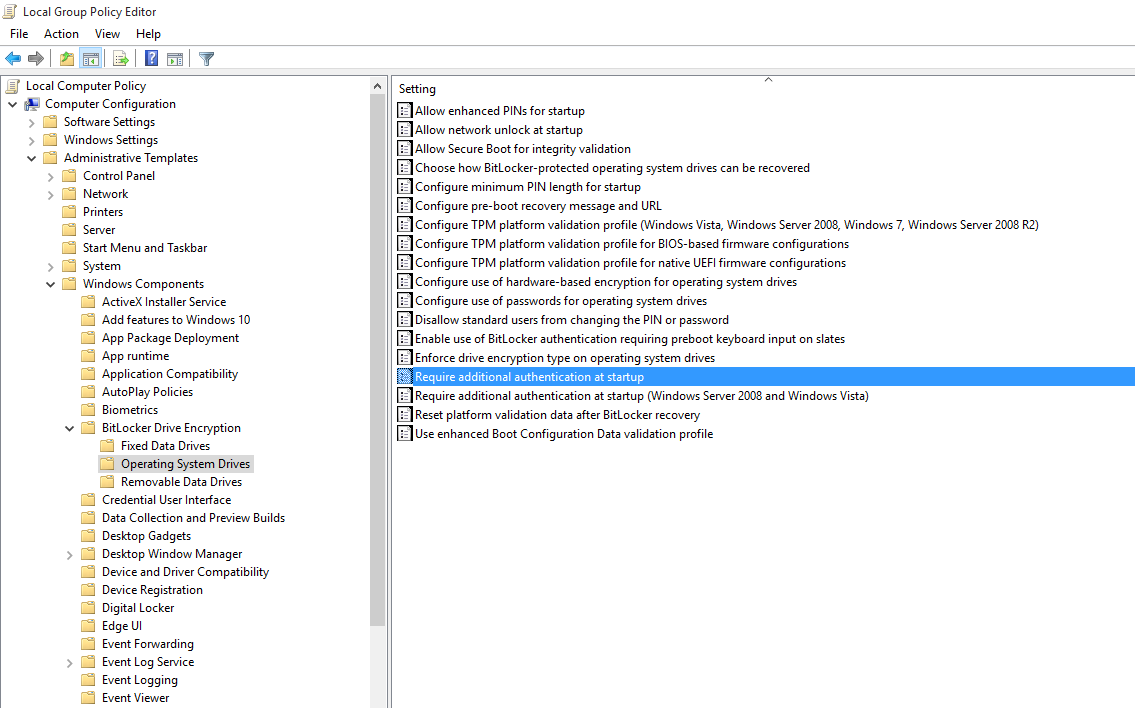
Task: Click the Local Computer Policy root icon
Action: point(12,86)
